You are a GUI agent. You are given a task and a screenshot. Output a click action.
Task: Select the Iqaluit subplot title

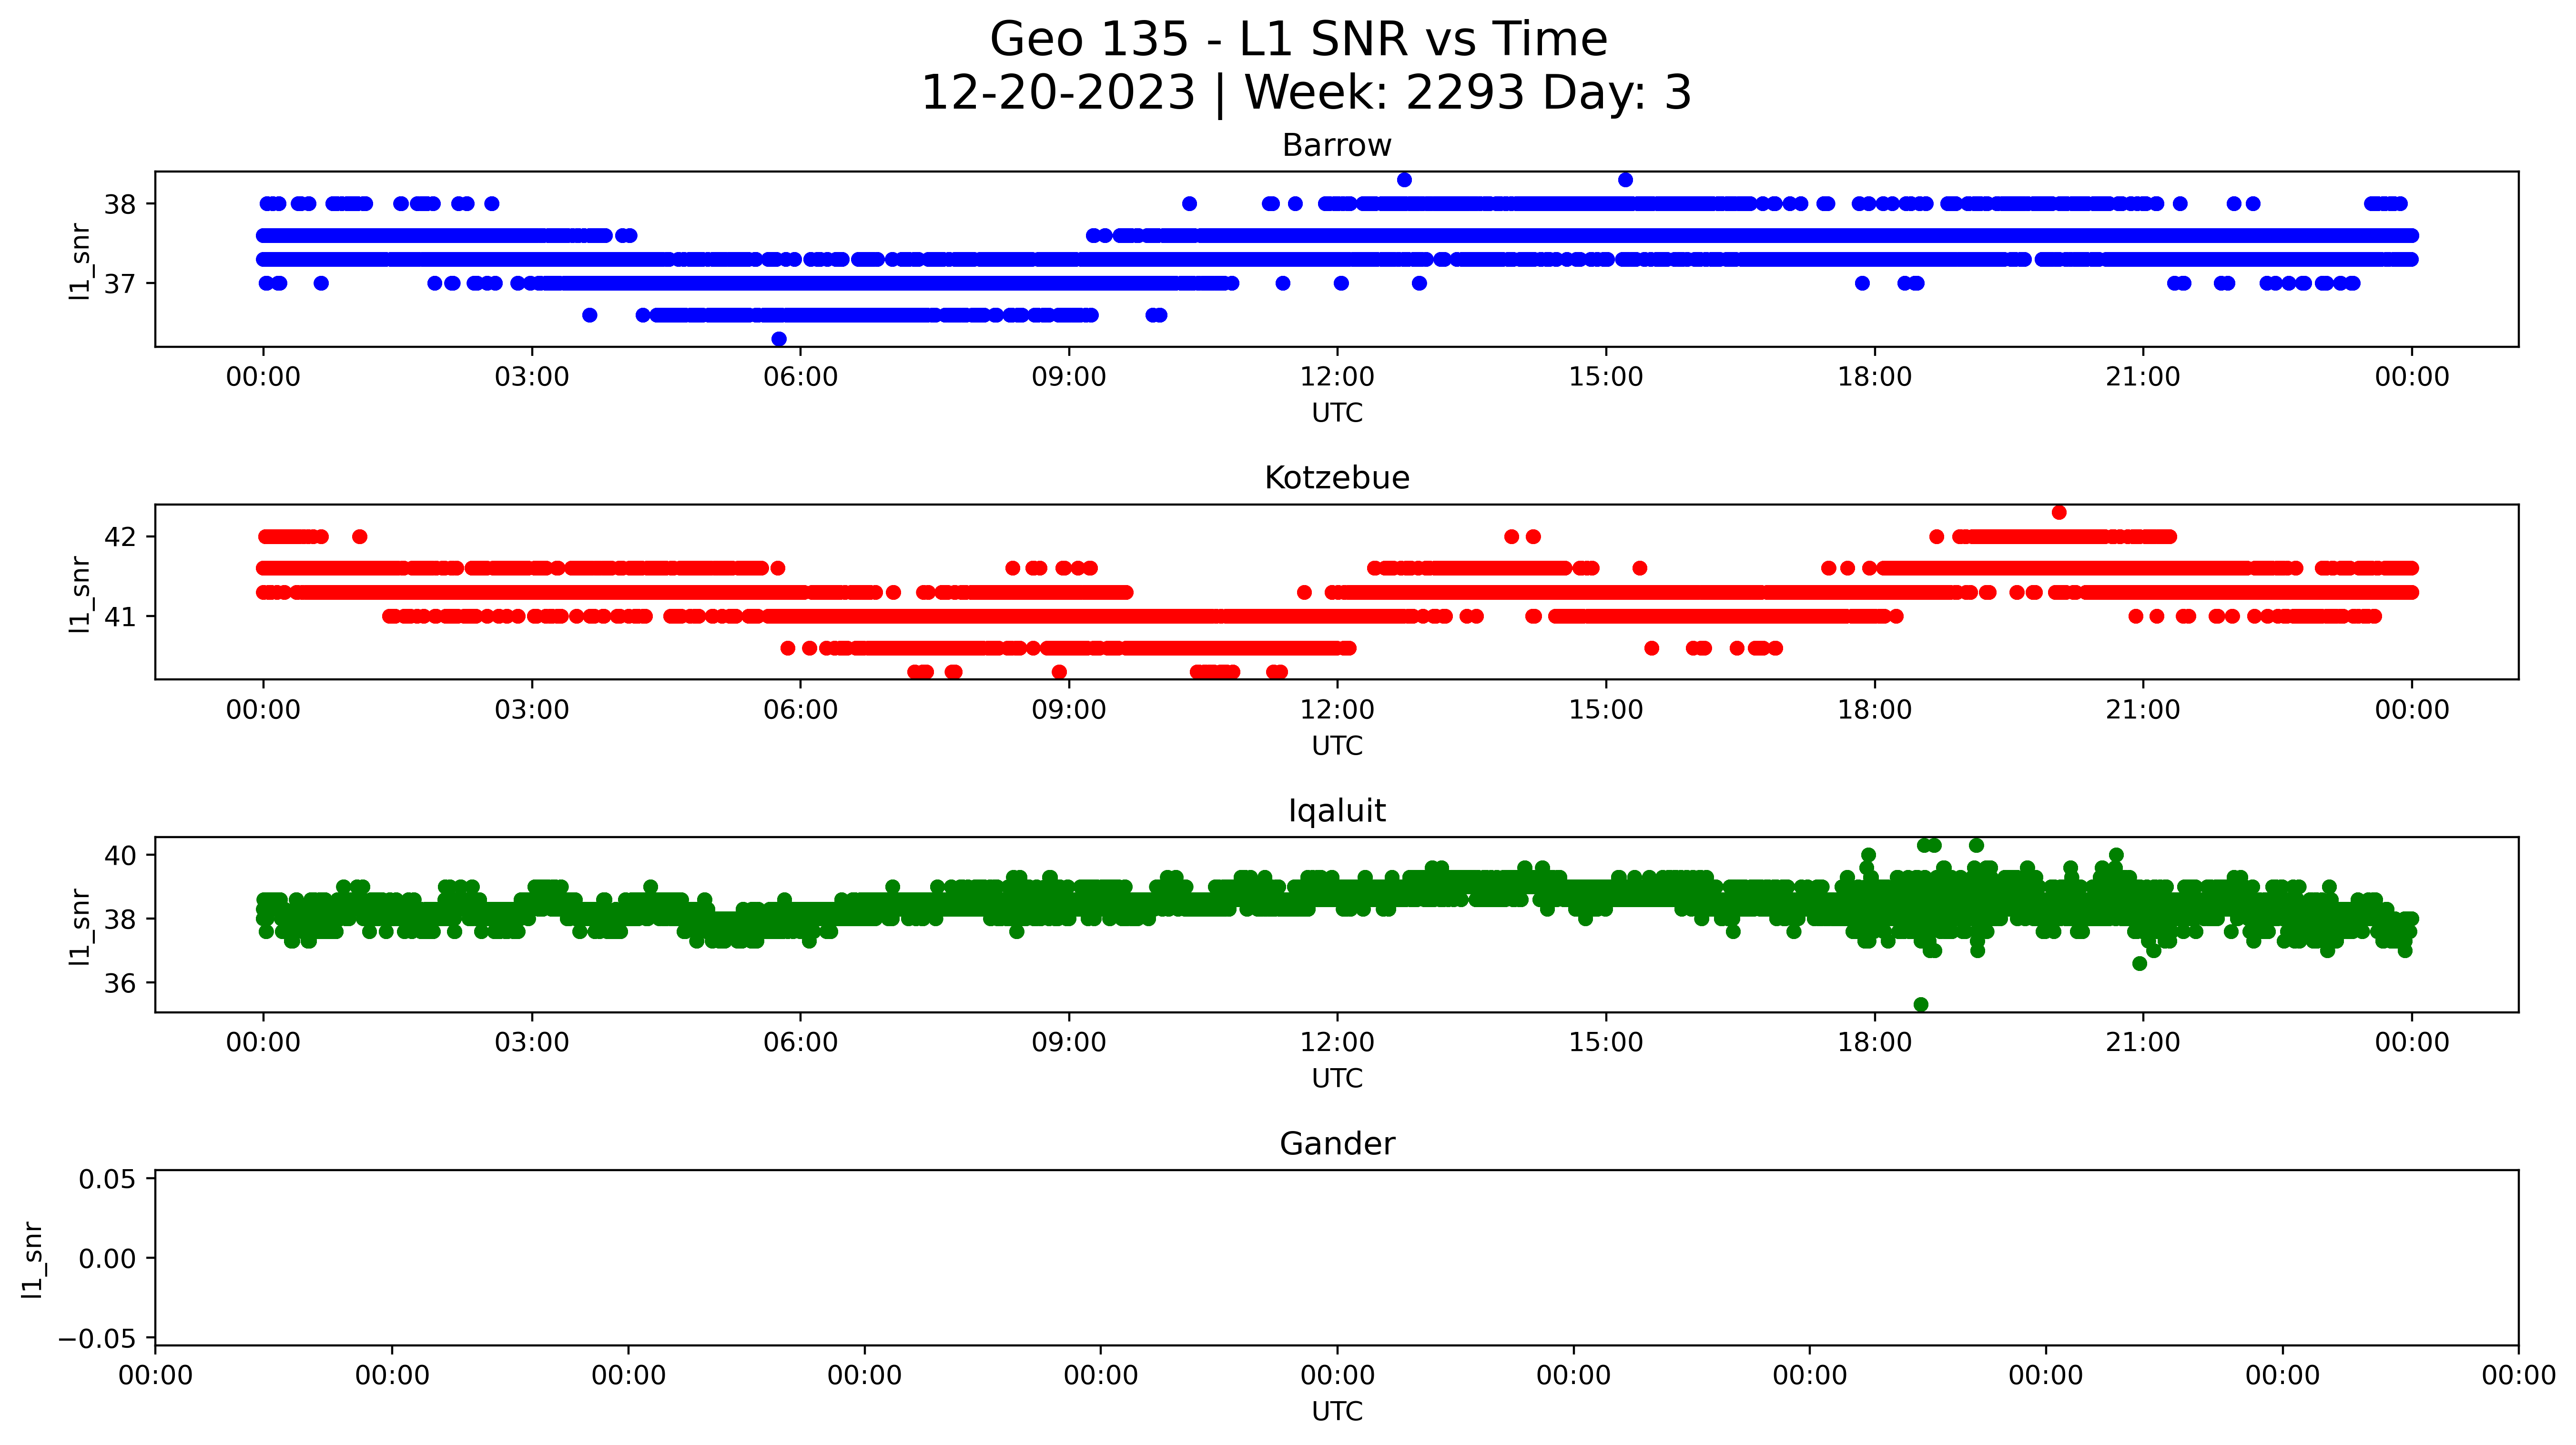click(1337, 811)
